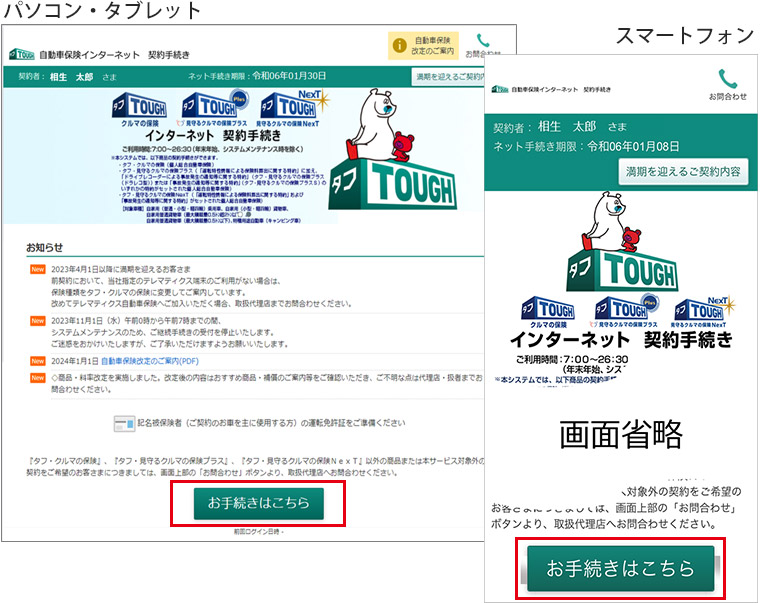Tap 見守るクルマの保険NexT logo on smartphone
The height and width of the screenshot is (603, 760).
[x=702, y=312]
